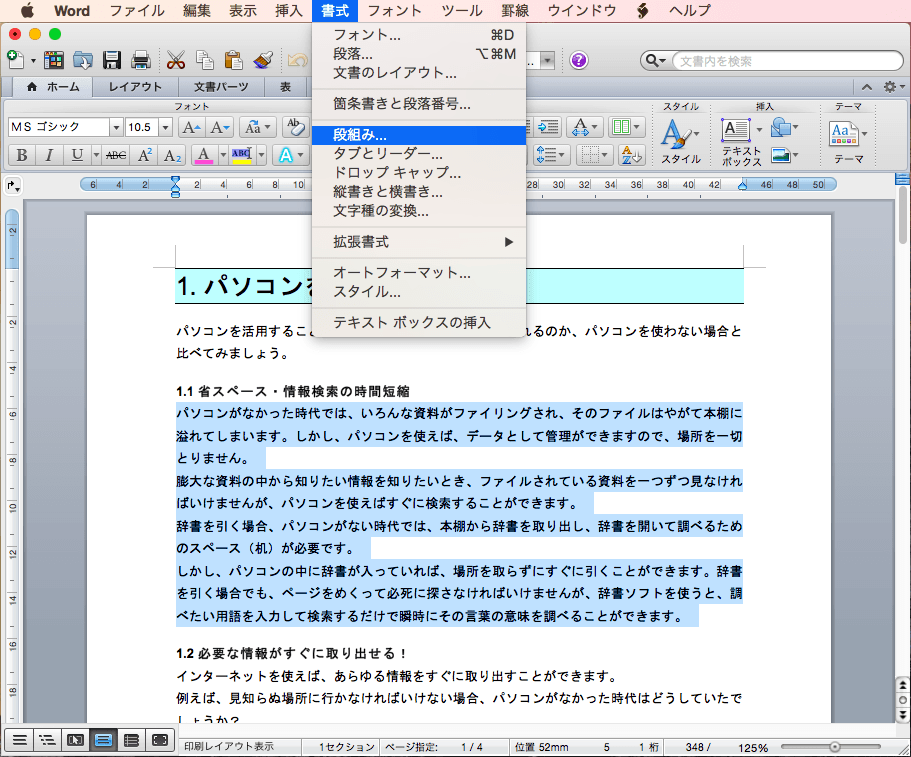Increase font size with A up icon
This screenshot has height=757, width=911.
coord(191,127)
